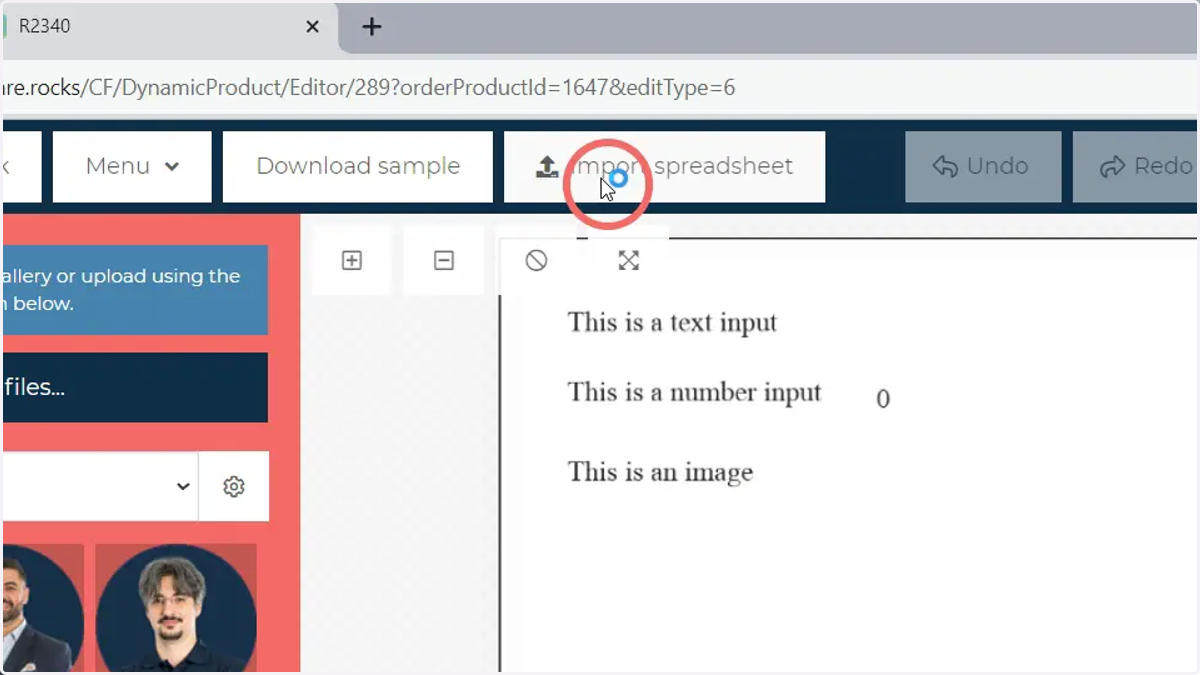Click 'This is a number input' text
The width and height of the screenshot is (1200, 675).
[x=694, y=392]
